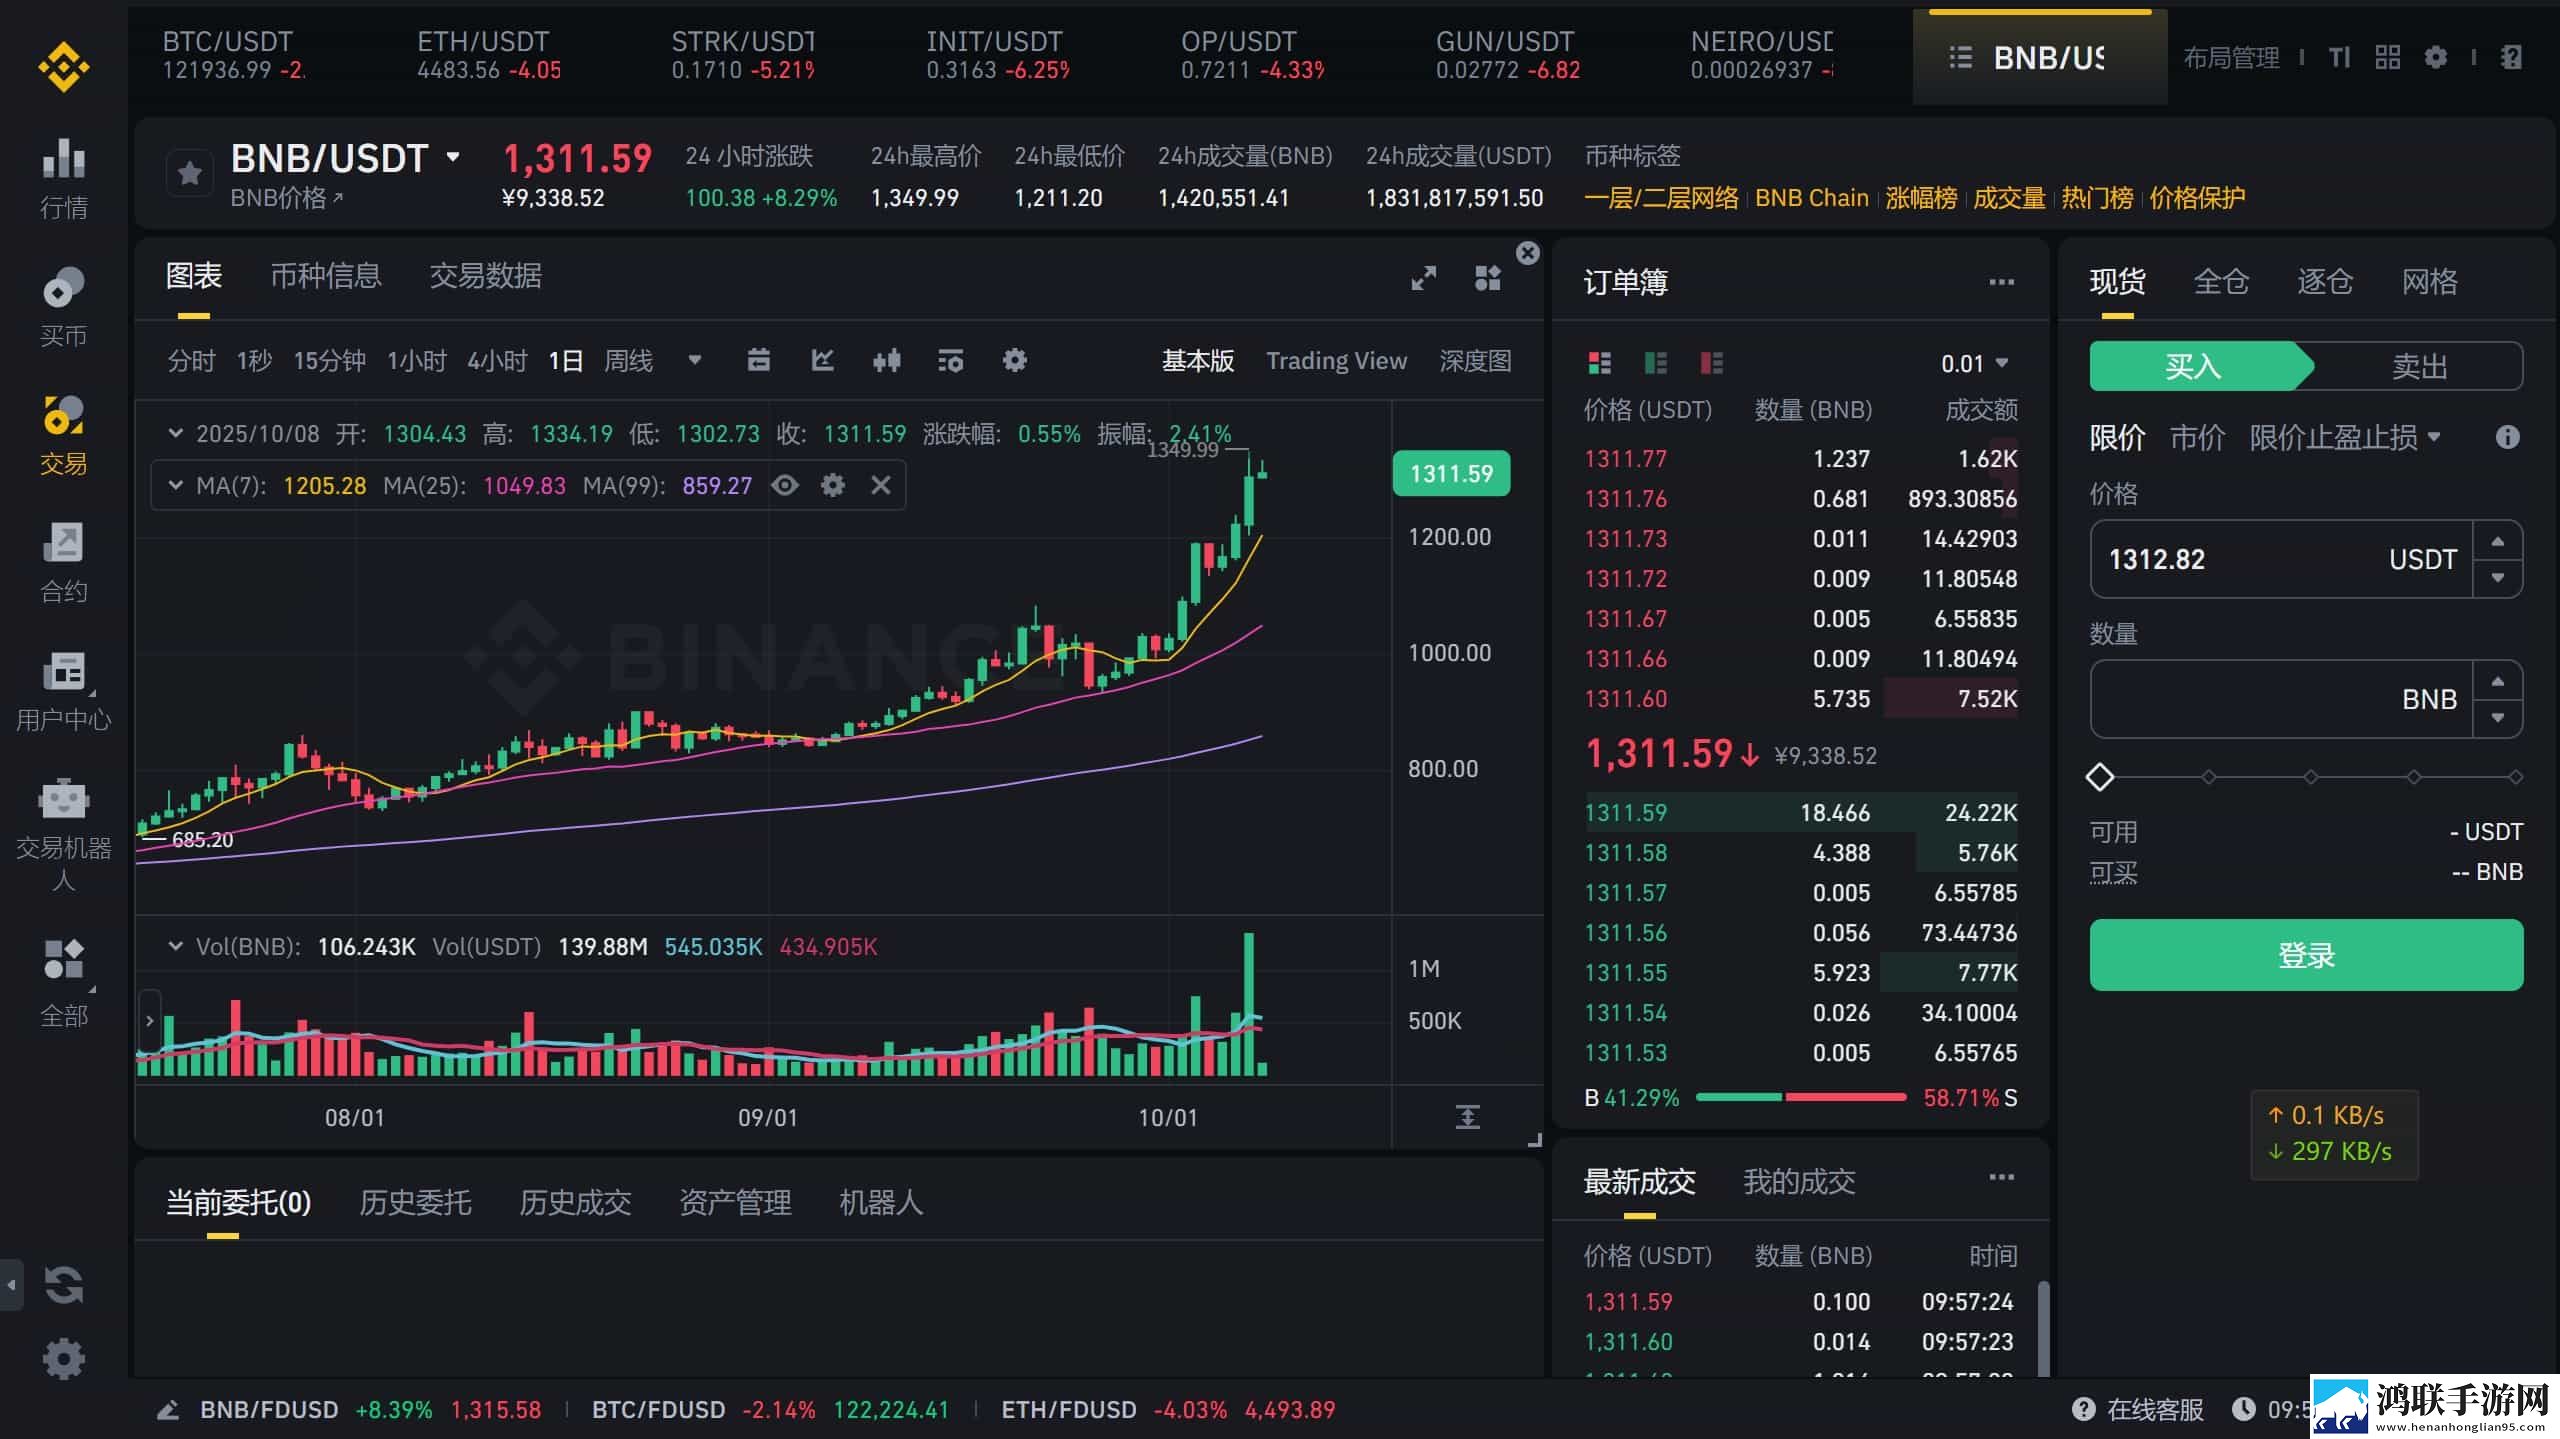This screenshot has width=2560, height=1439.
Task: Open 我的成交 my trades tab
Action: click(x=1799, y=1182)
